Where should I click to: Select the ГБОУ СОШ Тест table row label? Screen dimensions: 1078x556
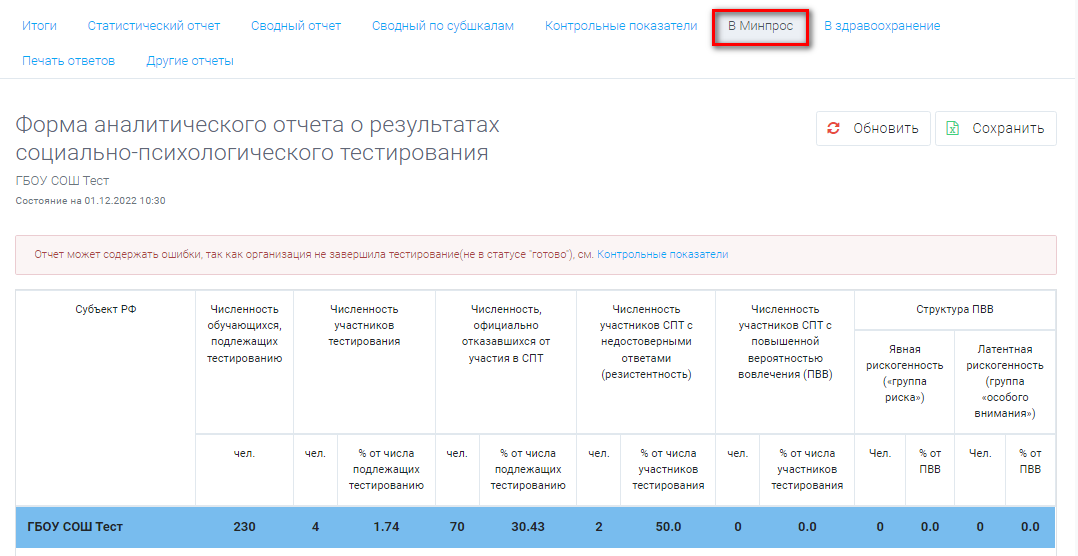tap(75, 527)
